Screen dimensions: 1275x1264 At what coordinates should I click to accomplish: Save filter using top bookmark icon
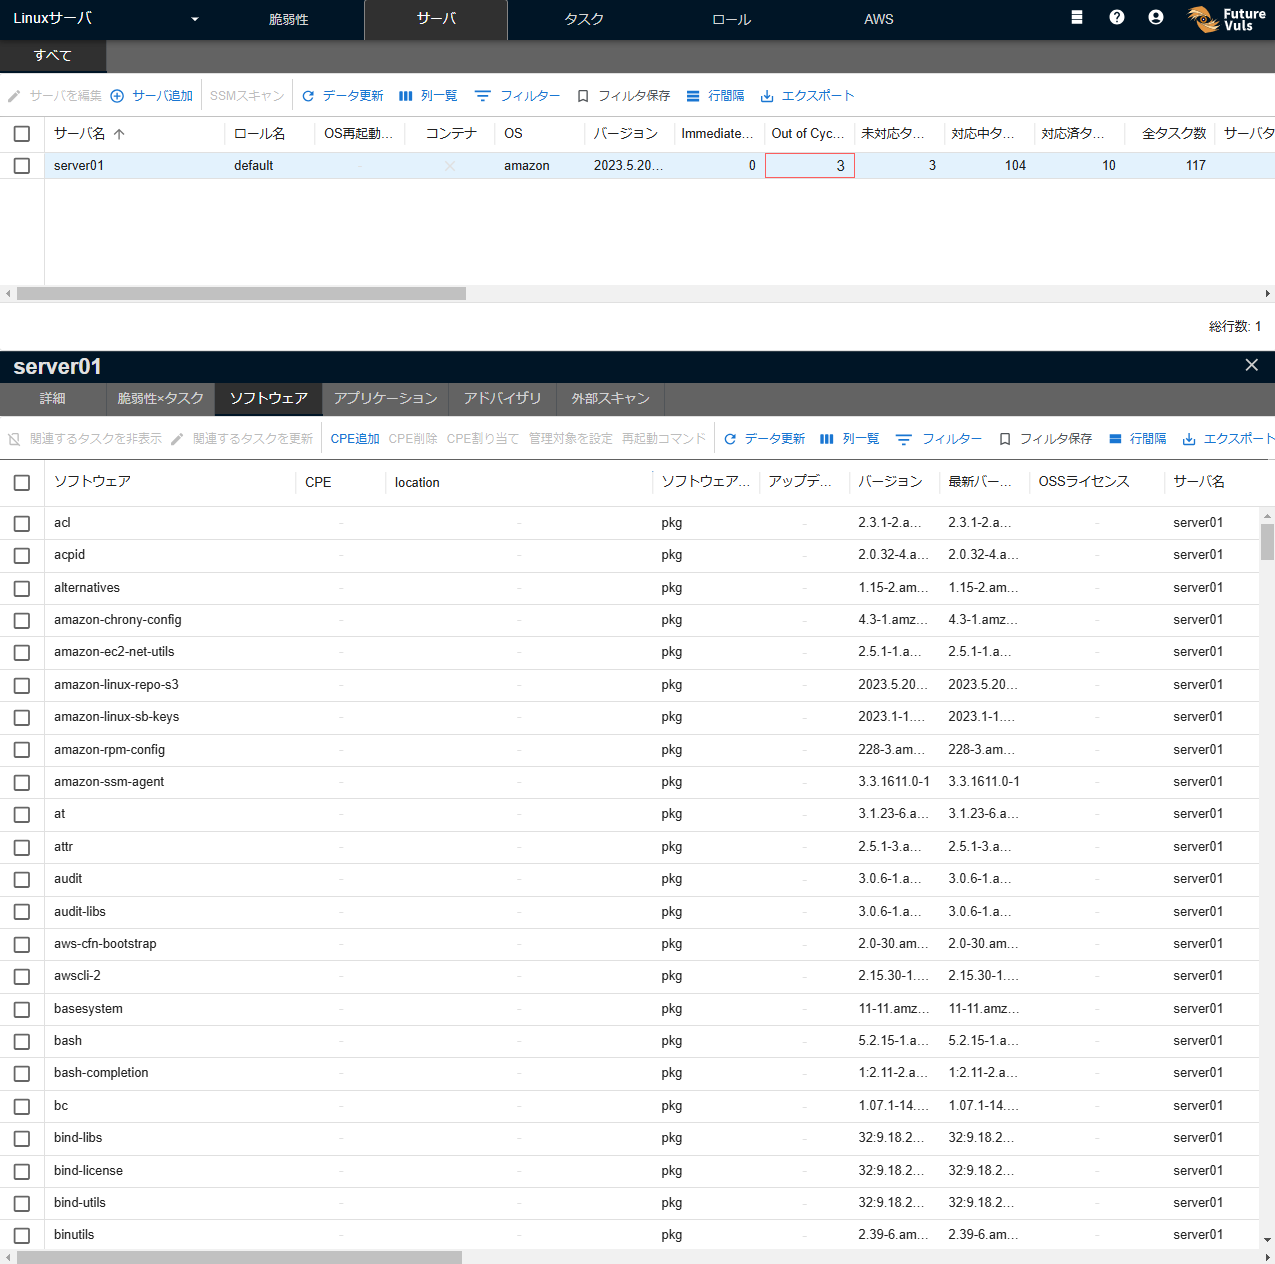tap(583, 96)
